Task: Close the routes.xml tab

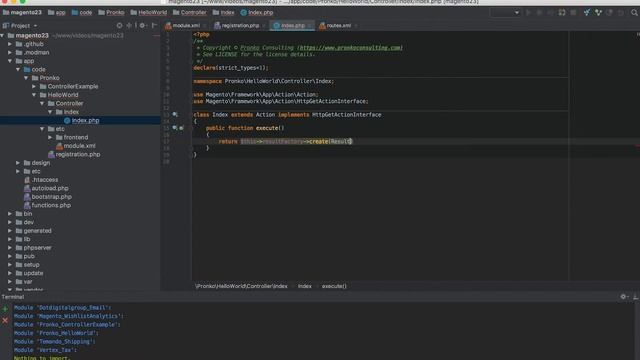Action: [x=356, y=26]
